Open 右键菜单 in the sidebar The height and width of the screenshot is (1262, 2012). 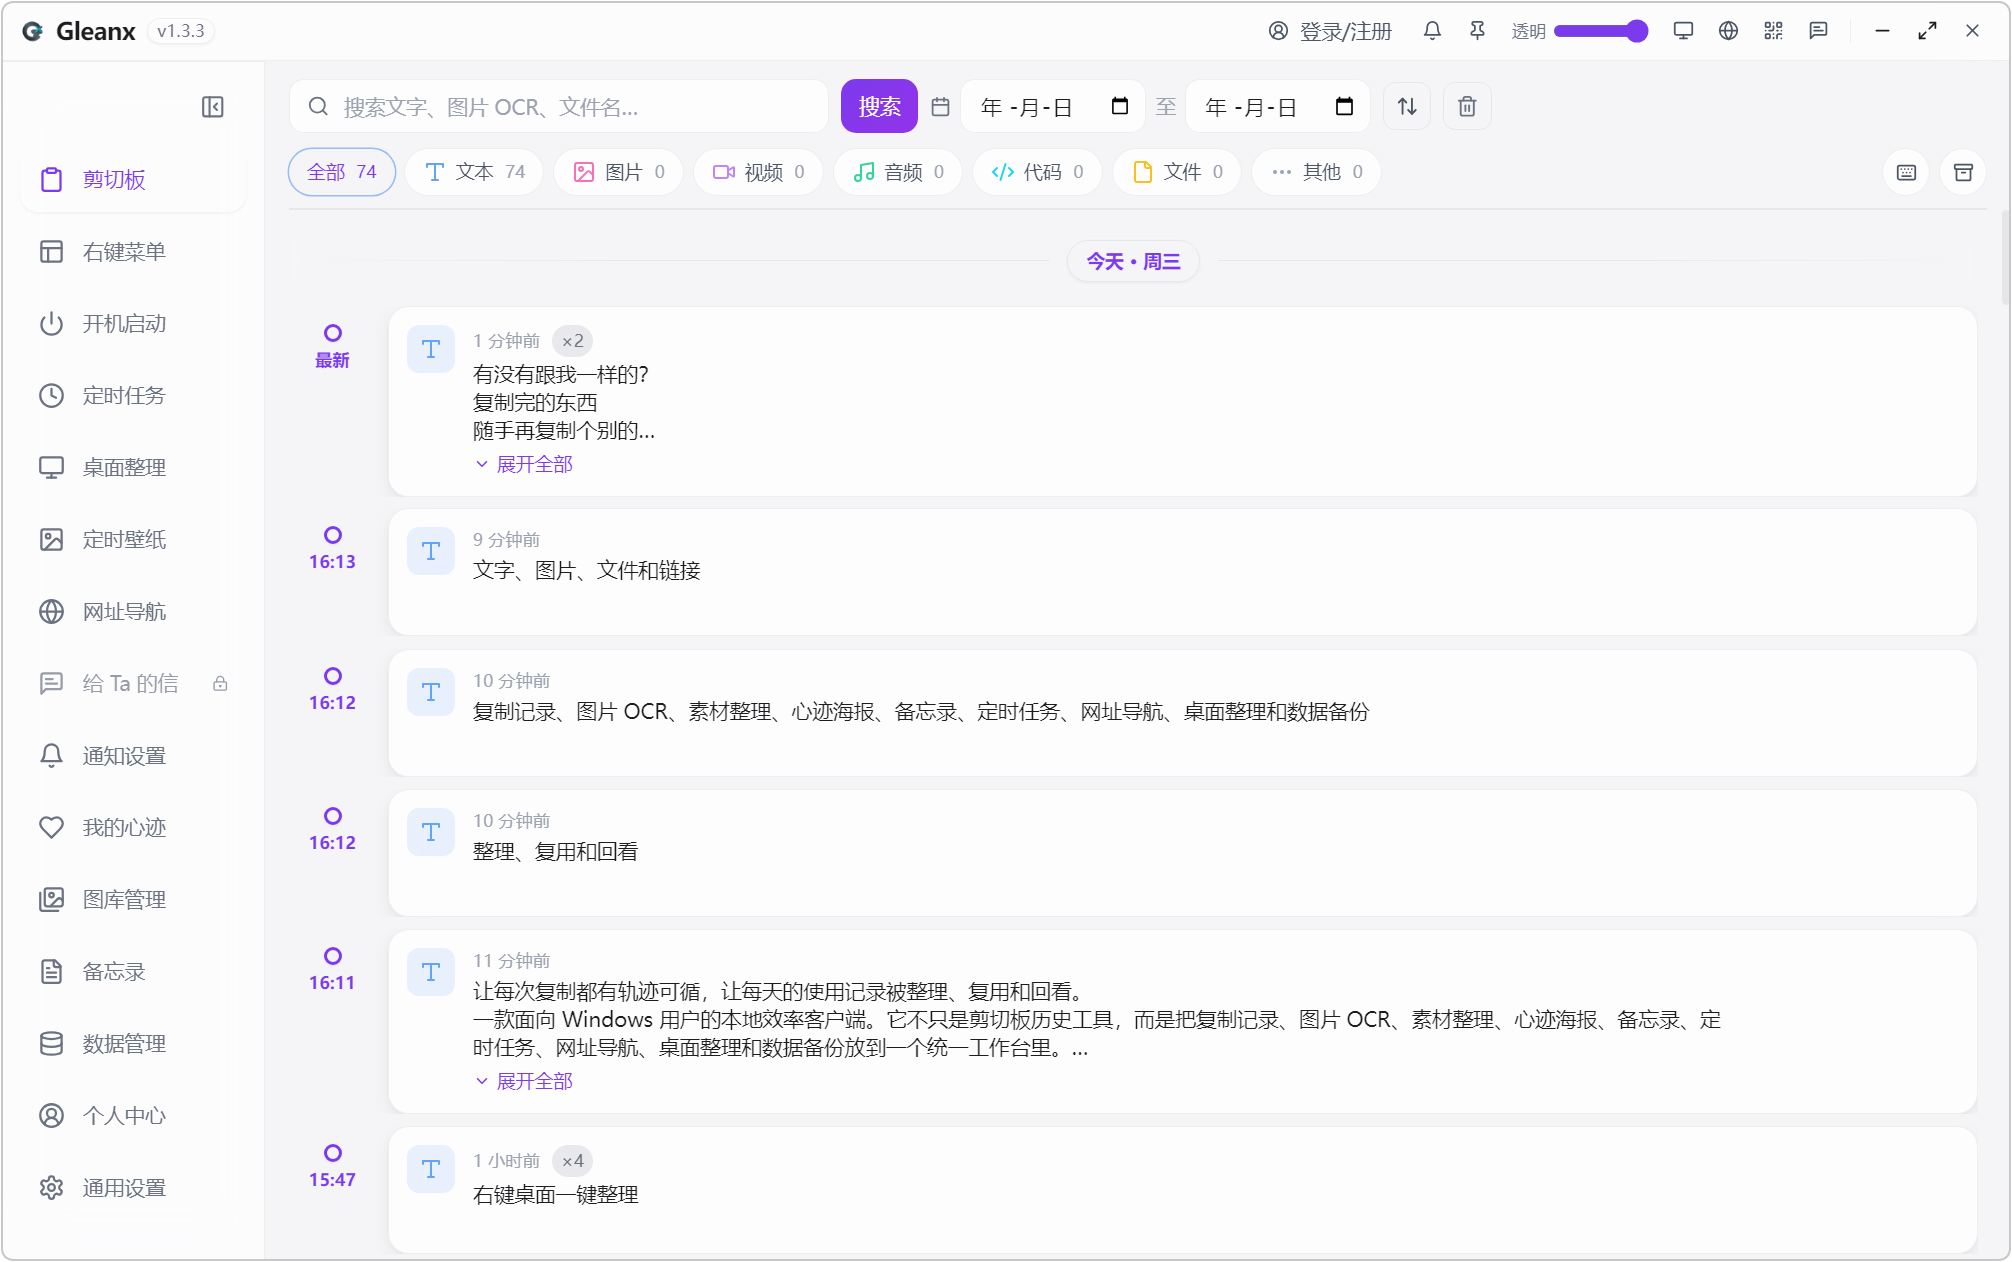[x=133, y=252]
